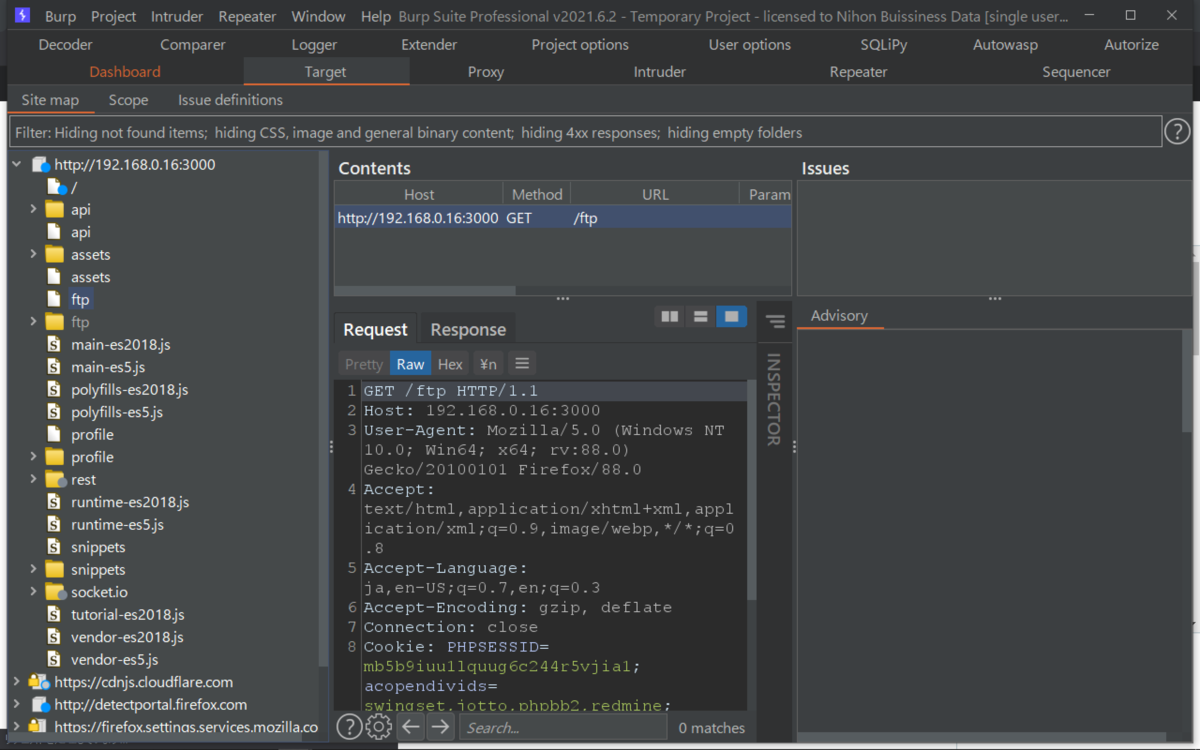Click the Contents table horizontal scrollbar
The width and height of the screenshot is (1200, 750).
point(425,291)
